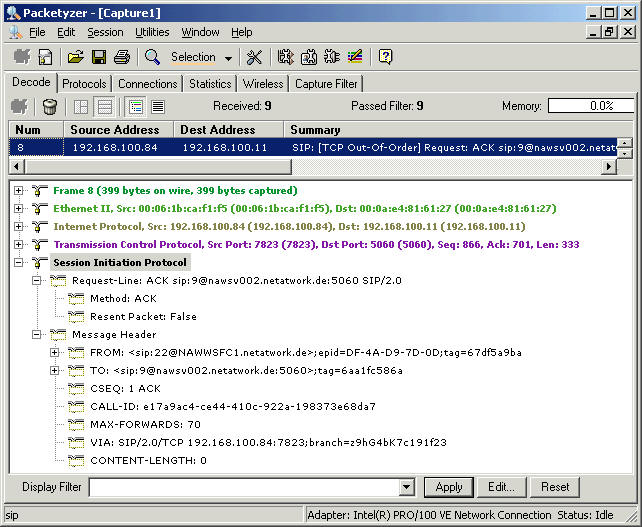Click the start capture gear icon in main toolbar

coord(22,57)
